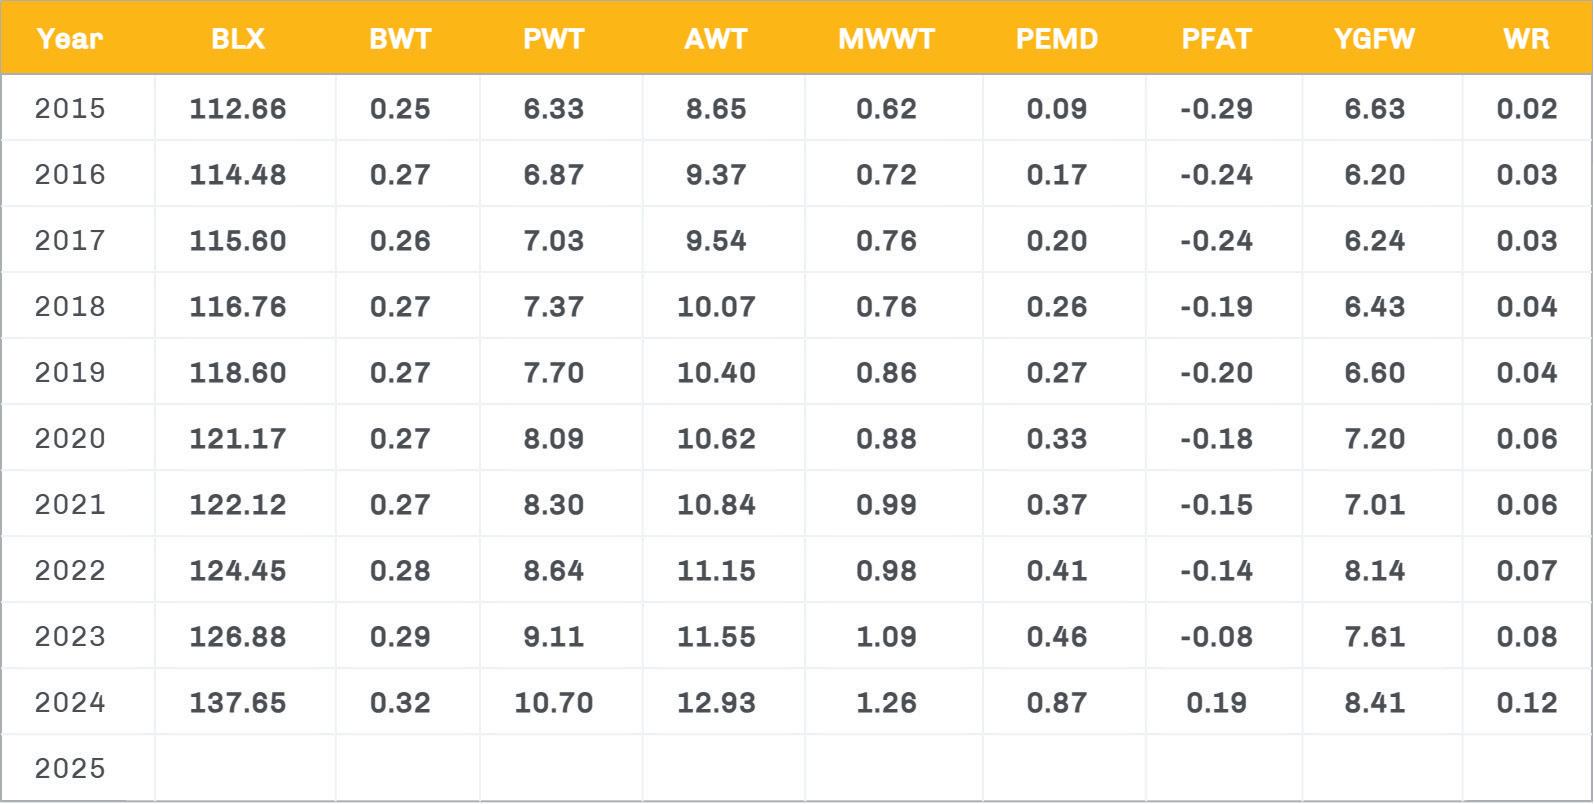Viewport: 1594px width, 804px height.
Task: Click AWT value 10.07 in 2018 row
Action: [x=716, y=306]
